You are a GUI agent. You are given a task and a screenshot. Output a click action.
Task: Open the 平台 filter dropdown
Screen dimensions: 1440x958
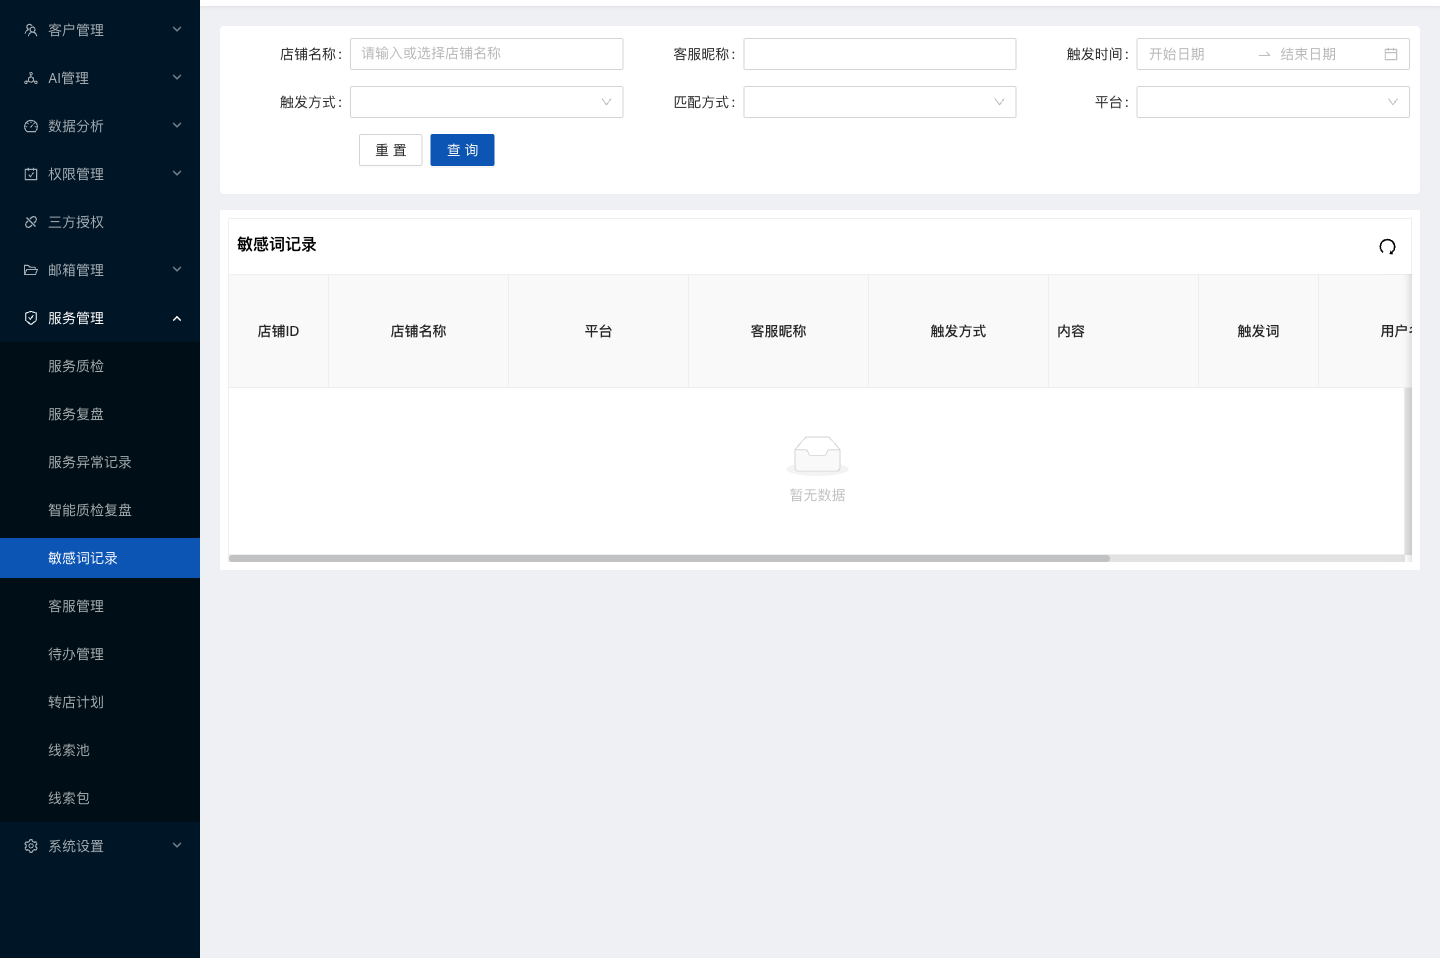[x=1273, y=102]
